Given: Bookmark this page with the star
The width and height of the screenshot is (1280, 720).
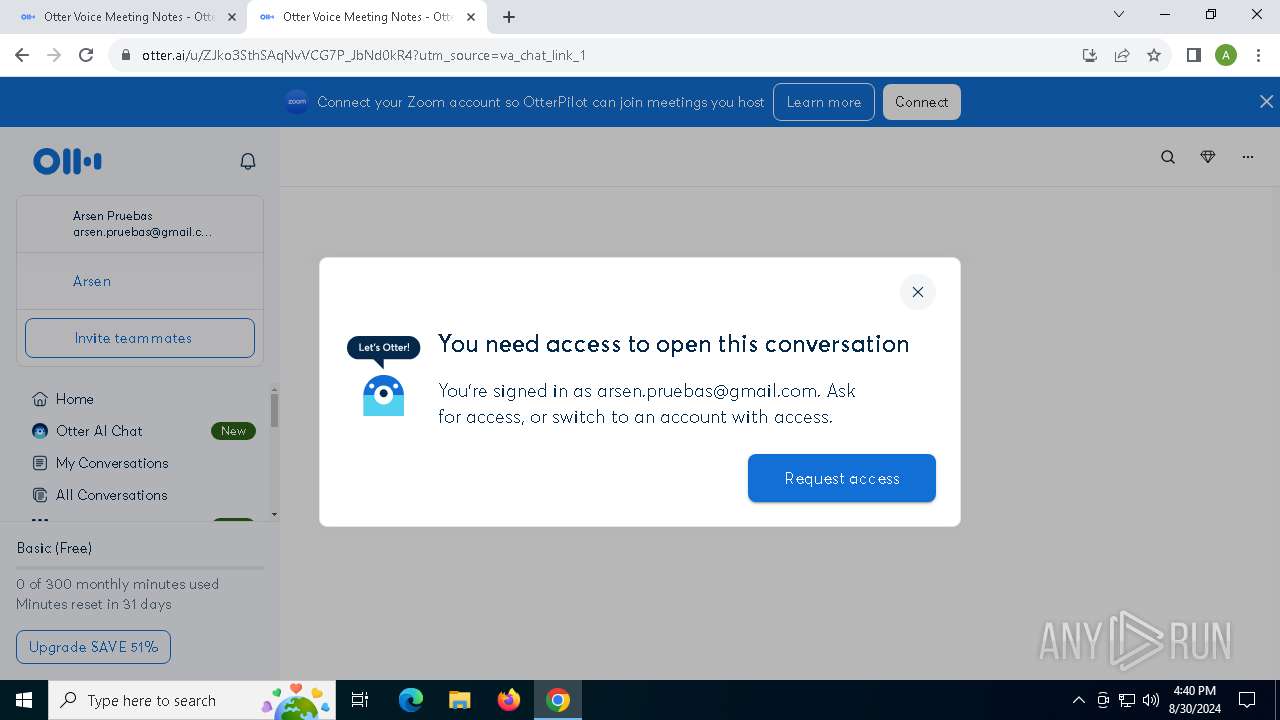Looking at the screenshot, I should 1154,55.
